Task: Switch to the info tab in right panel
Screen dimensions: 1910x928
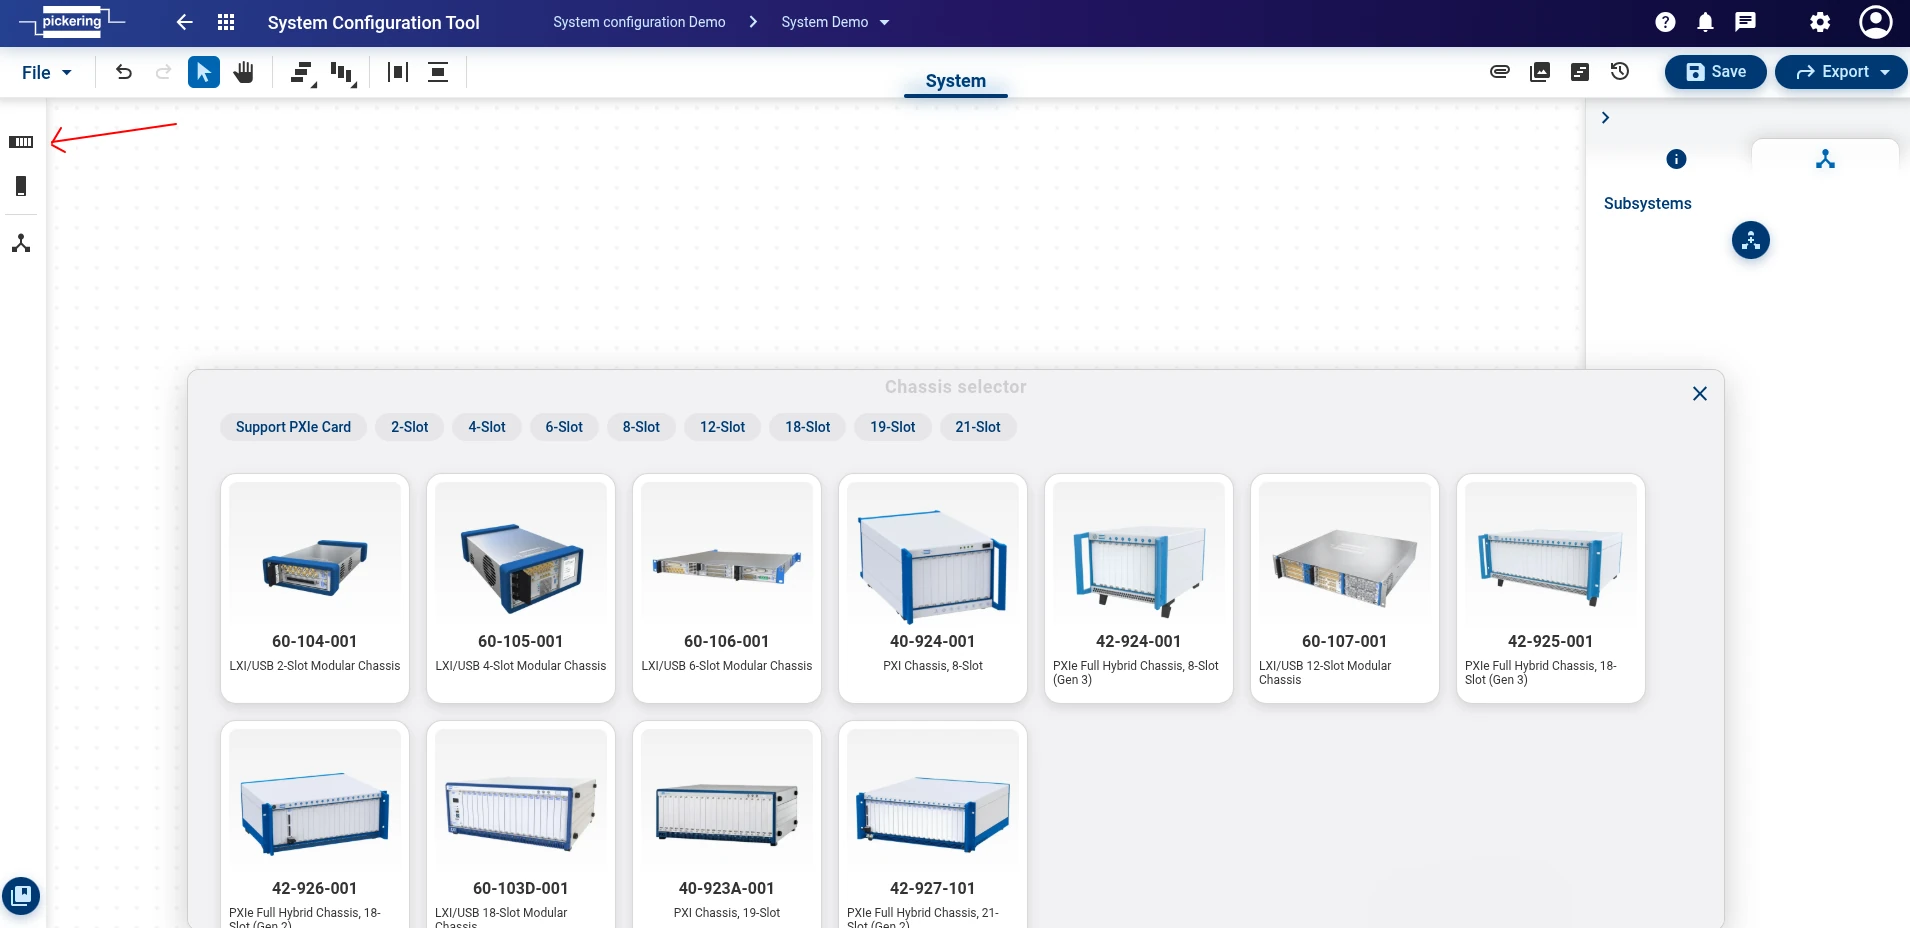Action: point(1676,159)
